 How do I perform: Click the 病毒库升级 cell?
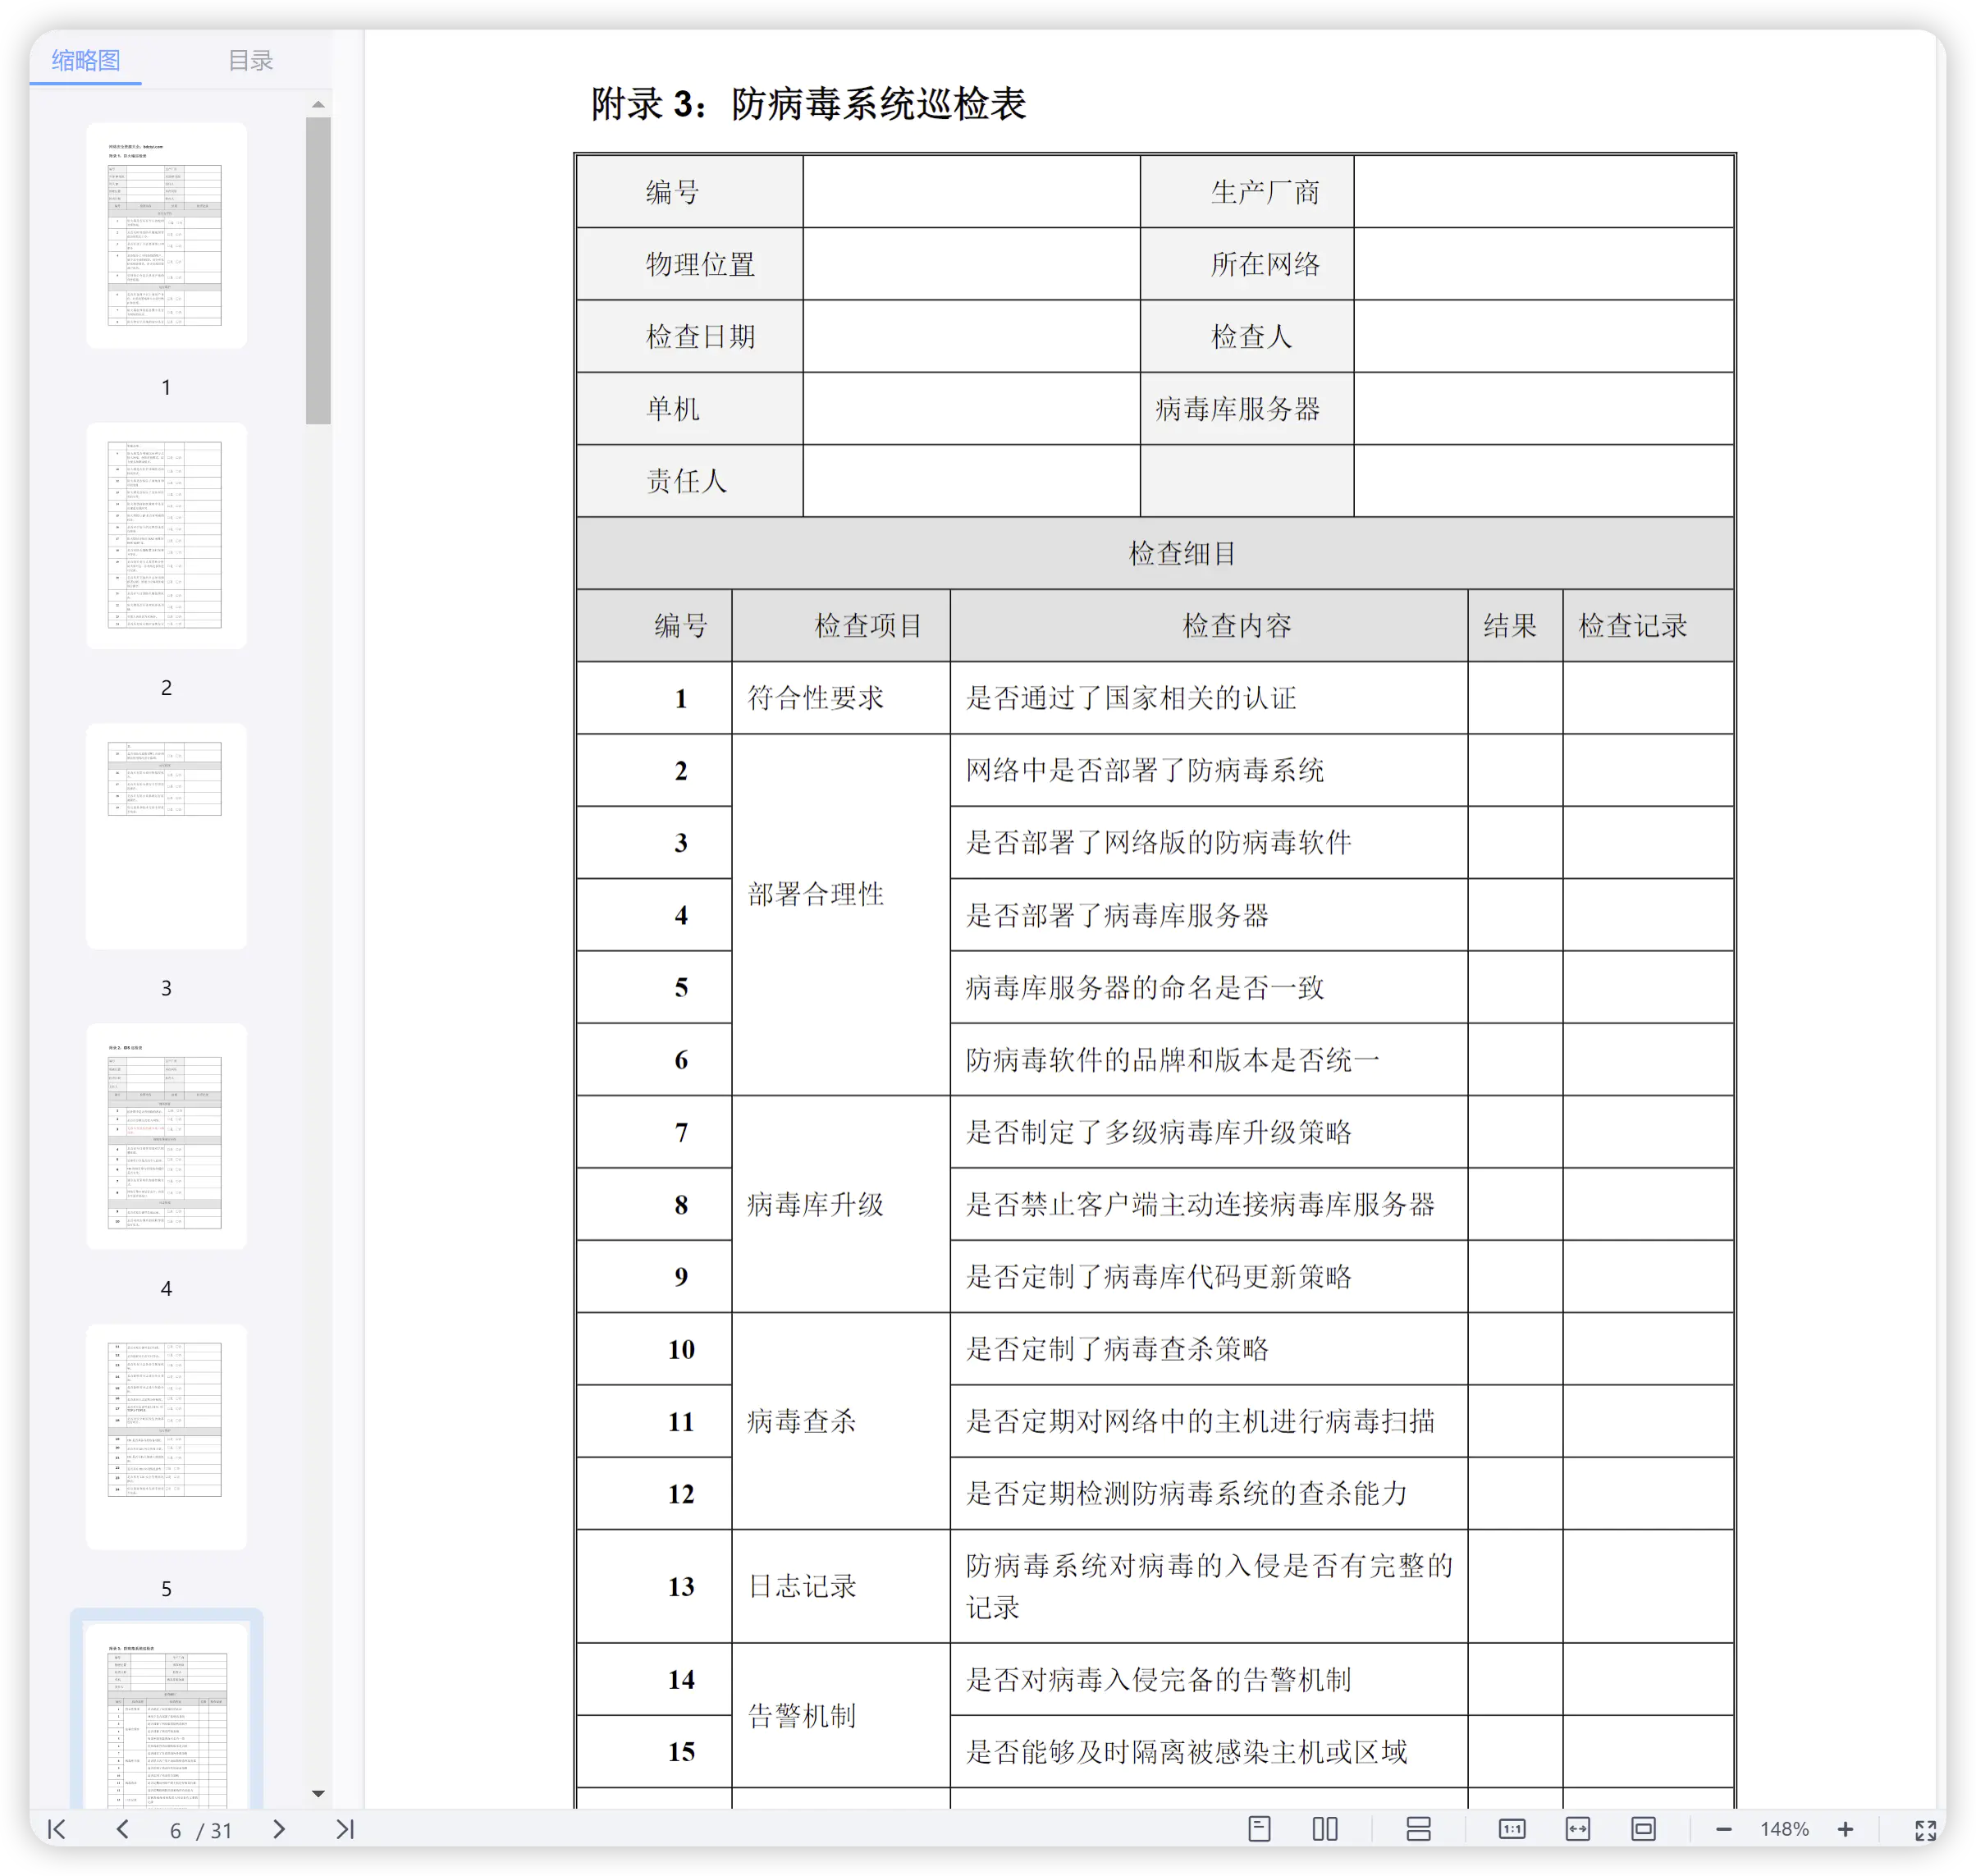841,1204
